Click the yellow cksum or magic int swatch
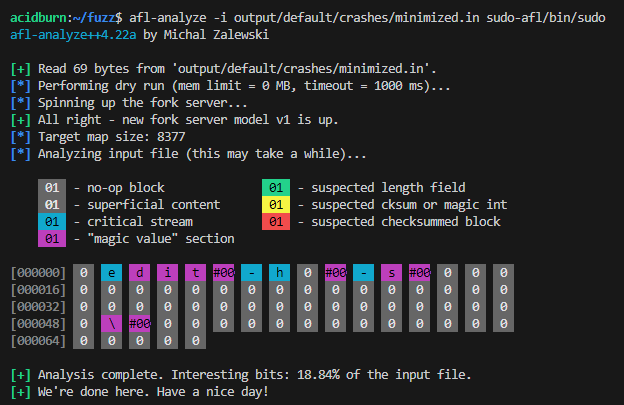 [x=277, y=204]
